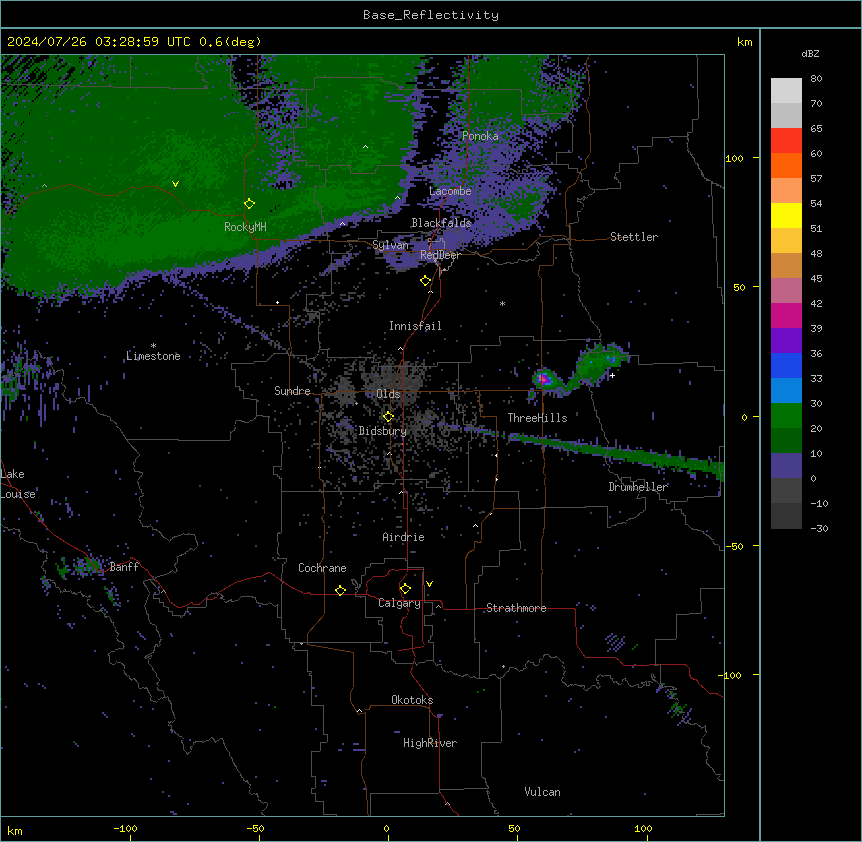This screenshot has height=842, width=862.
Task: Click the asterisk marker northeast of Innisfail
Action: pos(502,303)
